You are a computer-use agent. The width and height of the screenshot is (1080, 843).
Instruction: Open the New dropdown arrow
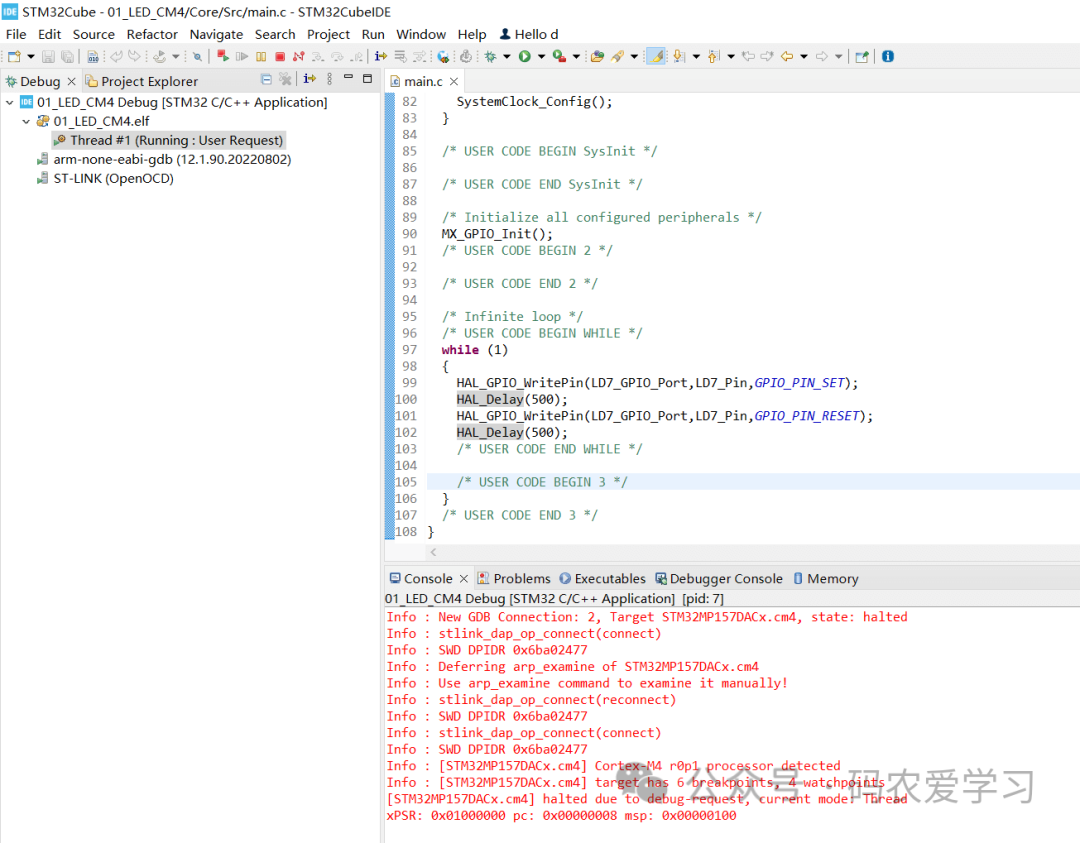click(x=30, y=56)
